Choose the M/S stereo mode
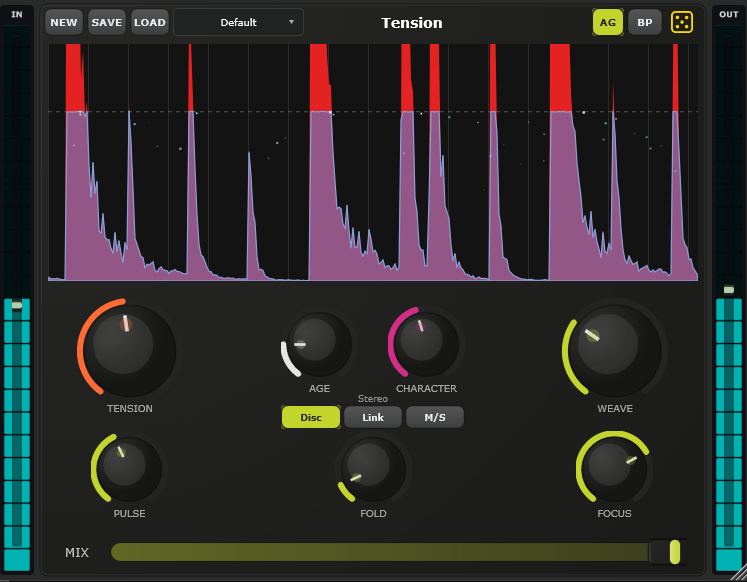The image size is (747, 582). (435, 417)
